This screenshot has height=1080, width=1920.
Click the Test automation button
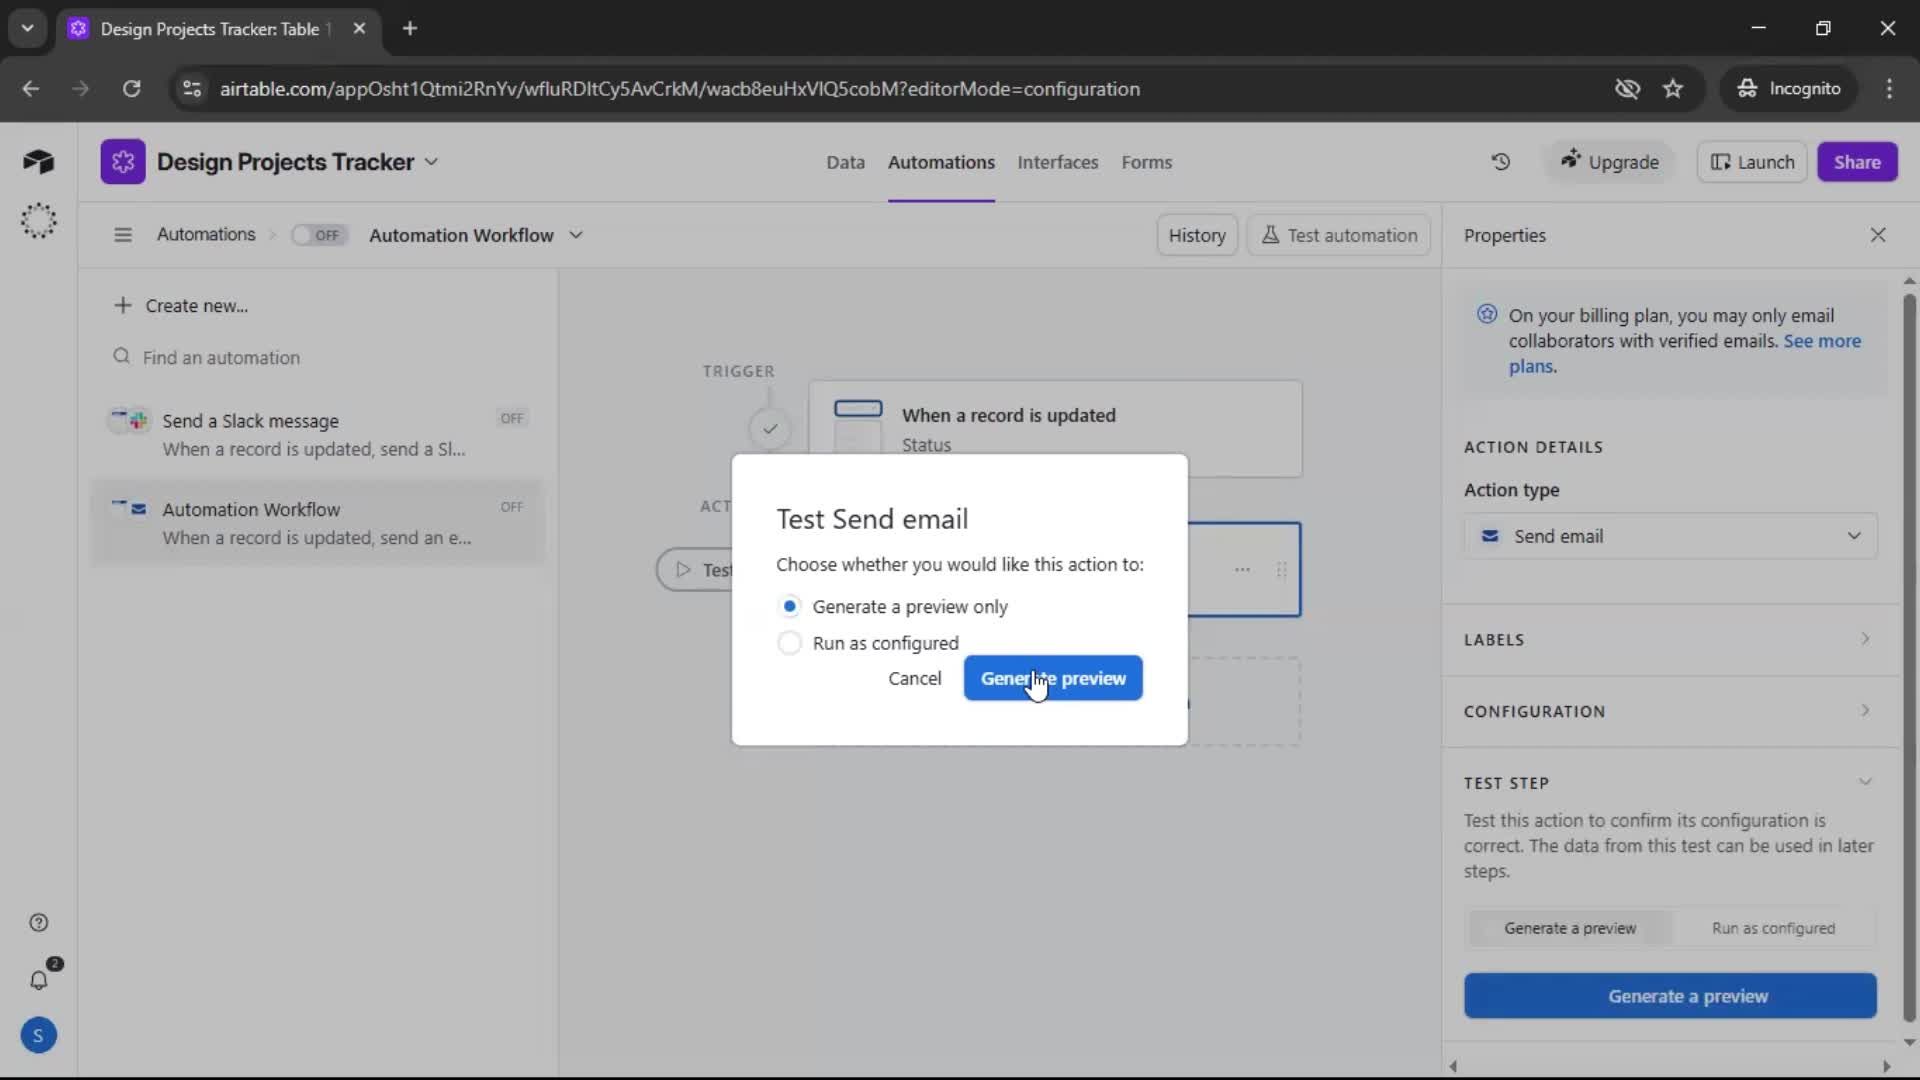tap(1339, 235)
